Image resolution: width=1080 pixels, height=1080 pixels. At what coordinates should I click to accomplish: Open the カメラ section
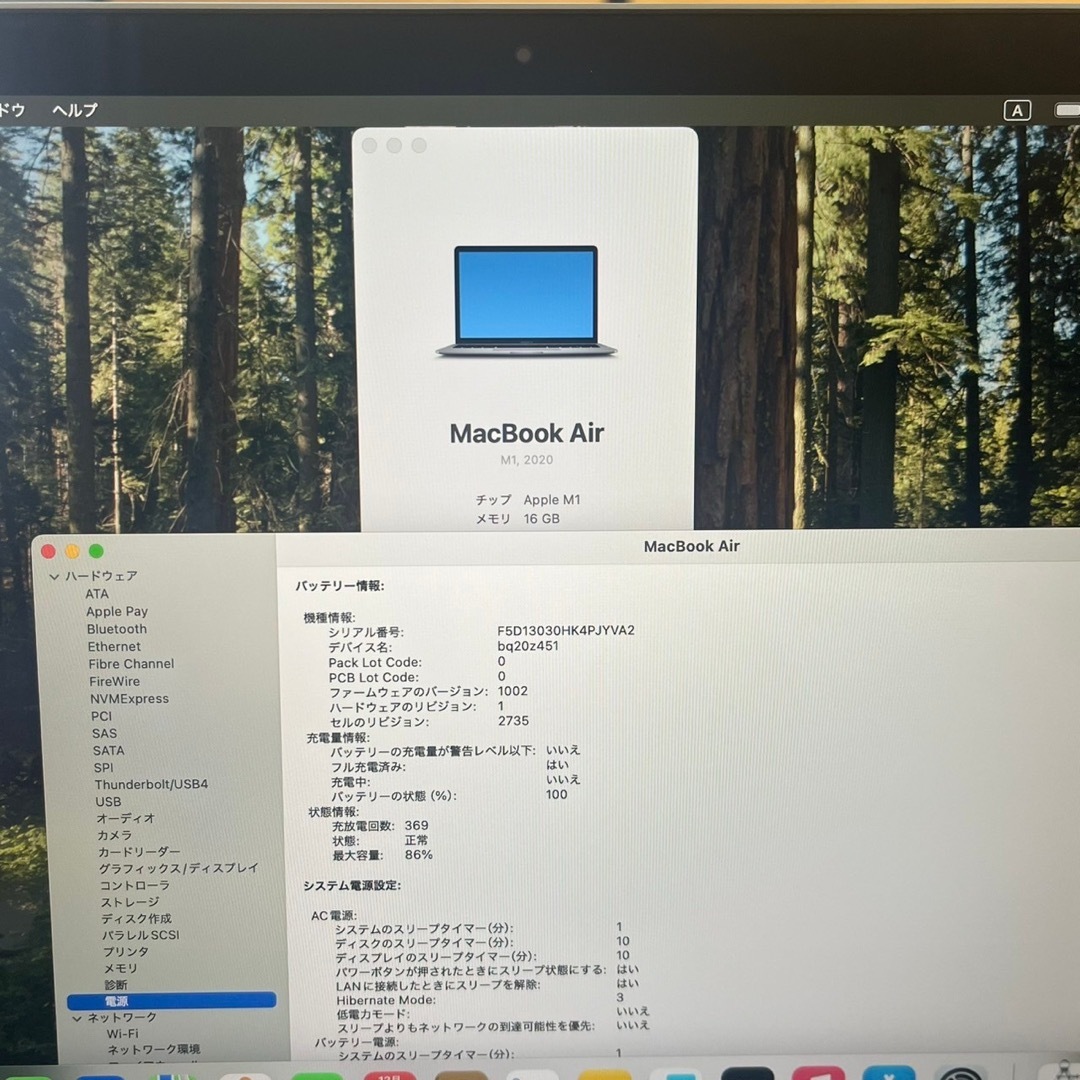point(114,835)
